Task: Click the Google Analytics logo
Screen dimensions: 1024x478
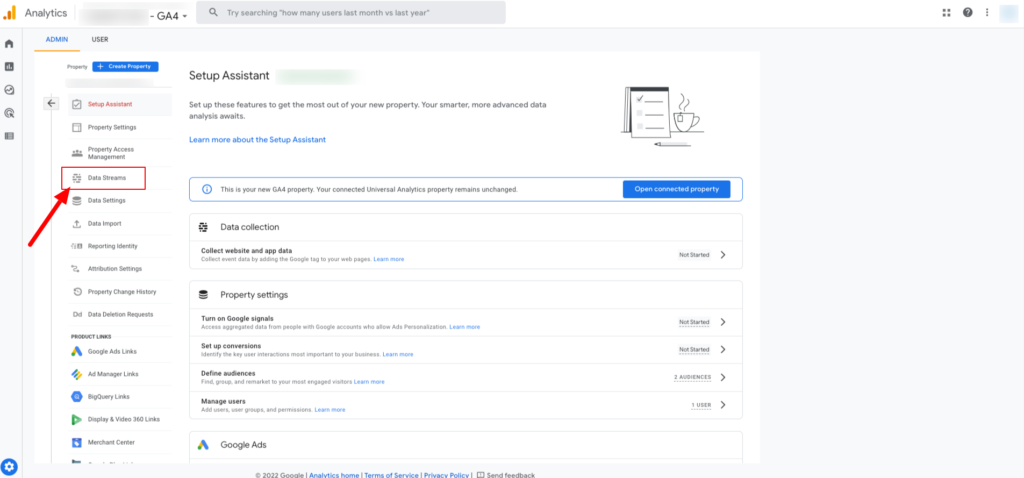Action: 9,12
